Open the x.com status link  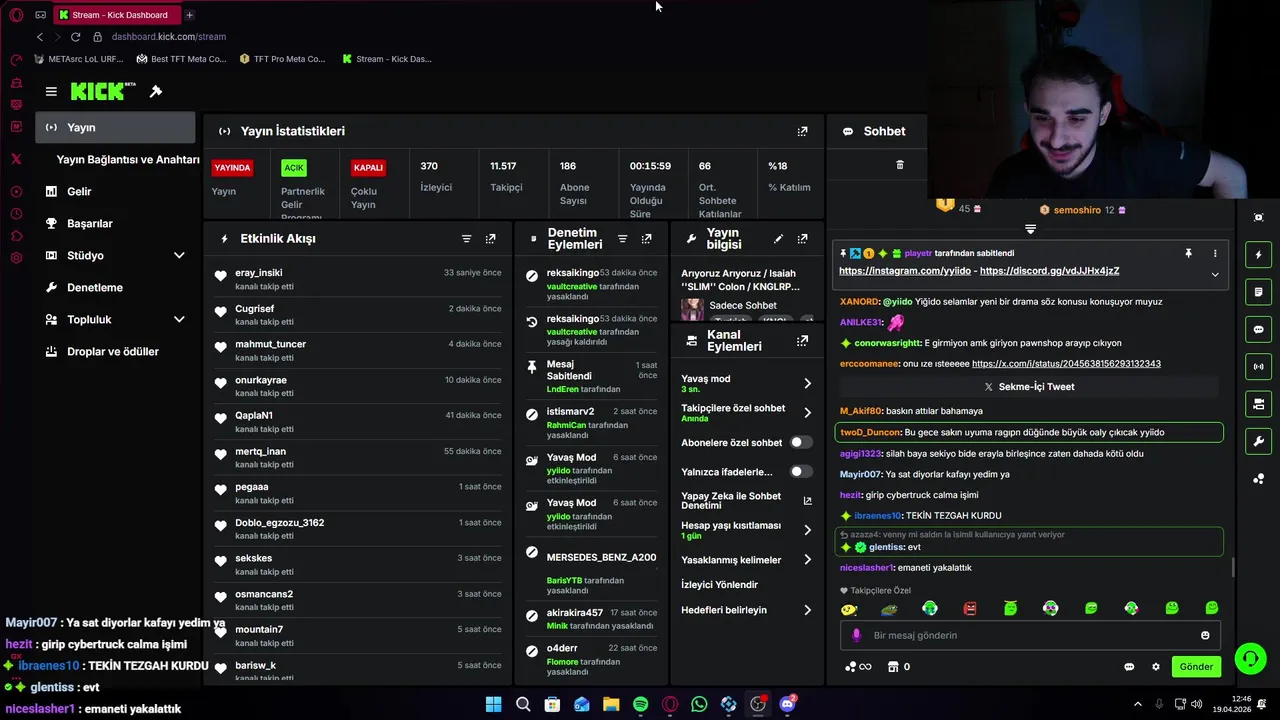point(1066,364)
